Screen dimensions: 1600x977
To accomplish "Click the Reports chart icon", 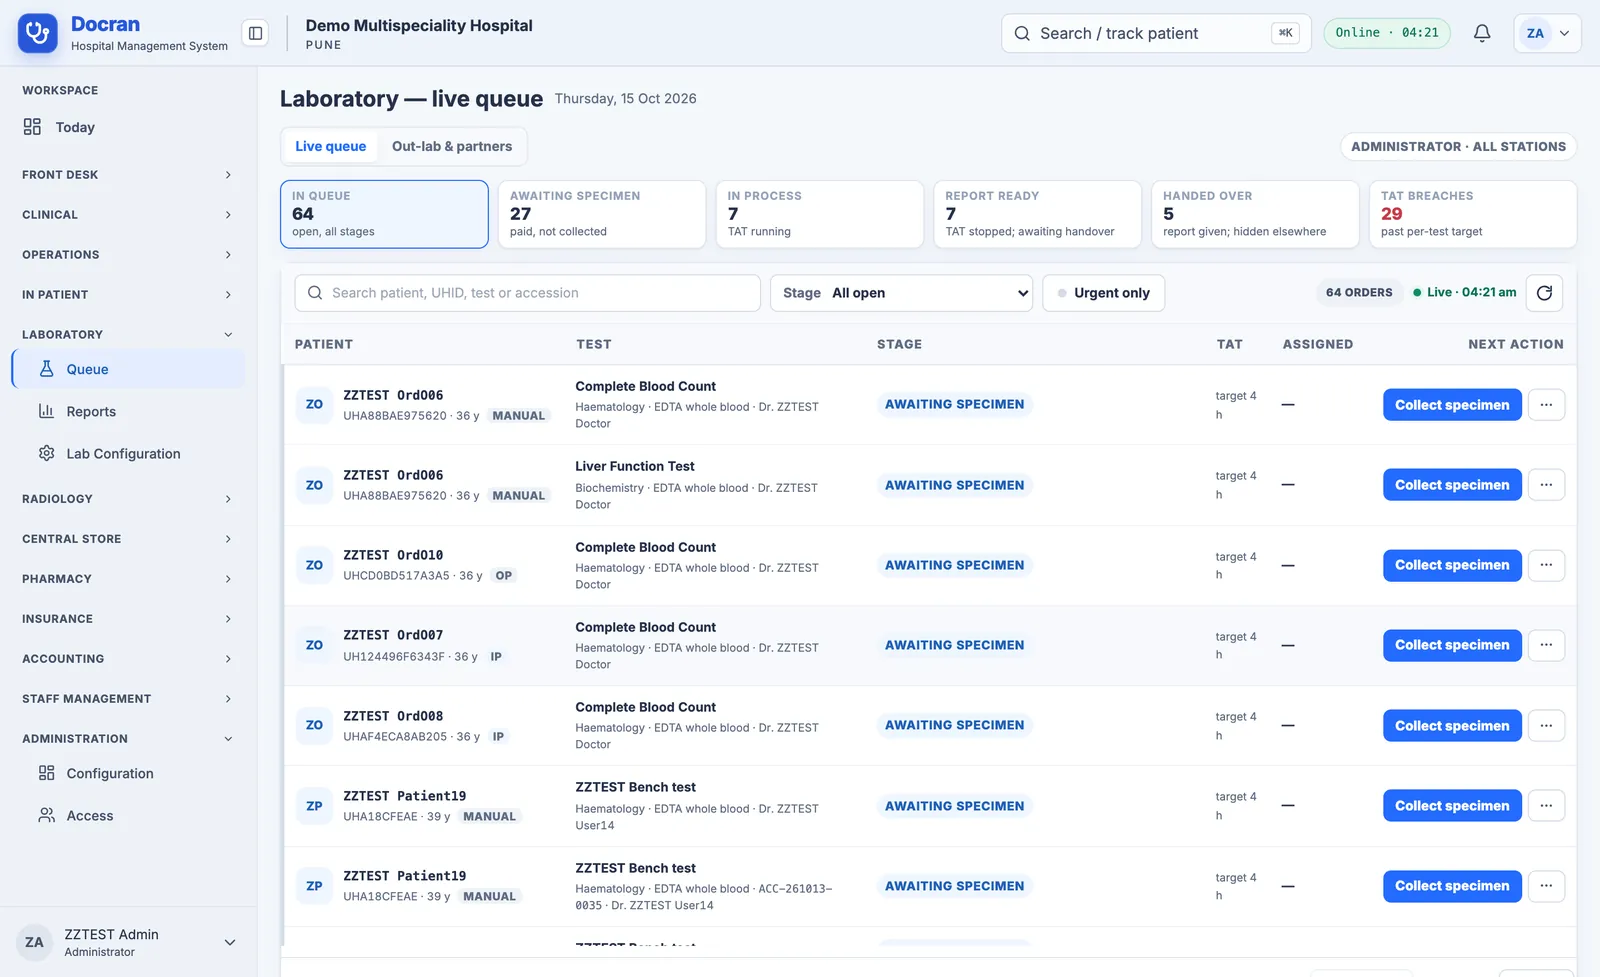I will point(47,411).
